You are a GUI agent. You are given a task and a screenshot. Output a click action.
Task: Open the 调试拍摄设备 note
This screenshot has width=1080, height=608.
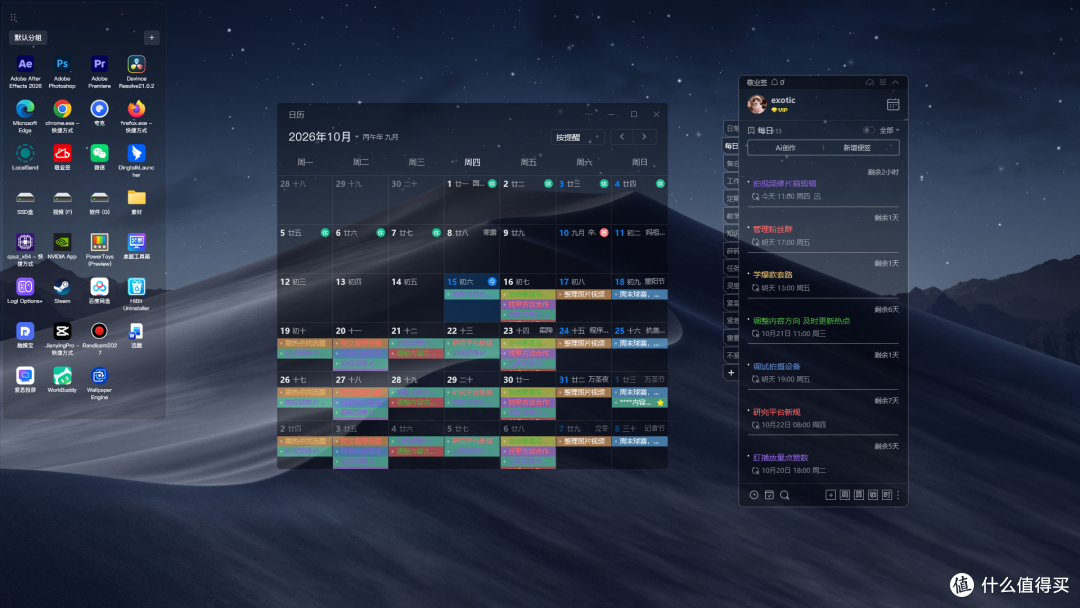pos(776,366)
